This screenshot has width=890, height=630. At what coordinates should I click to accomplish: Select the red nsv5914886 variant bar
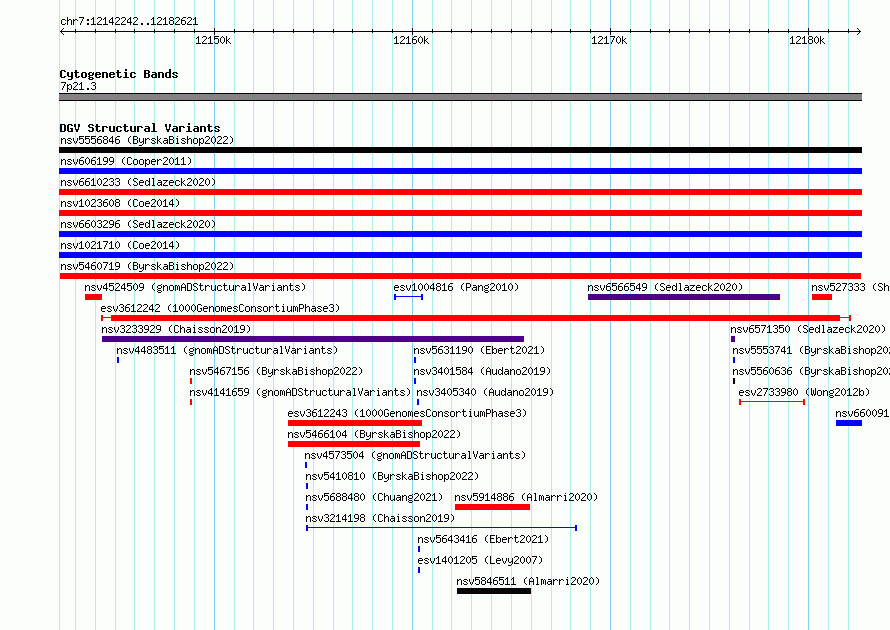[x=492, y=507]
